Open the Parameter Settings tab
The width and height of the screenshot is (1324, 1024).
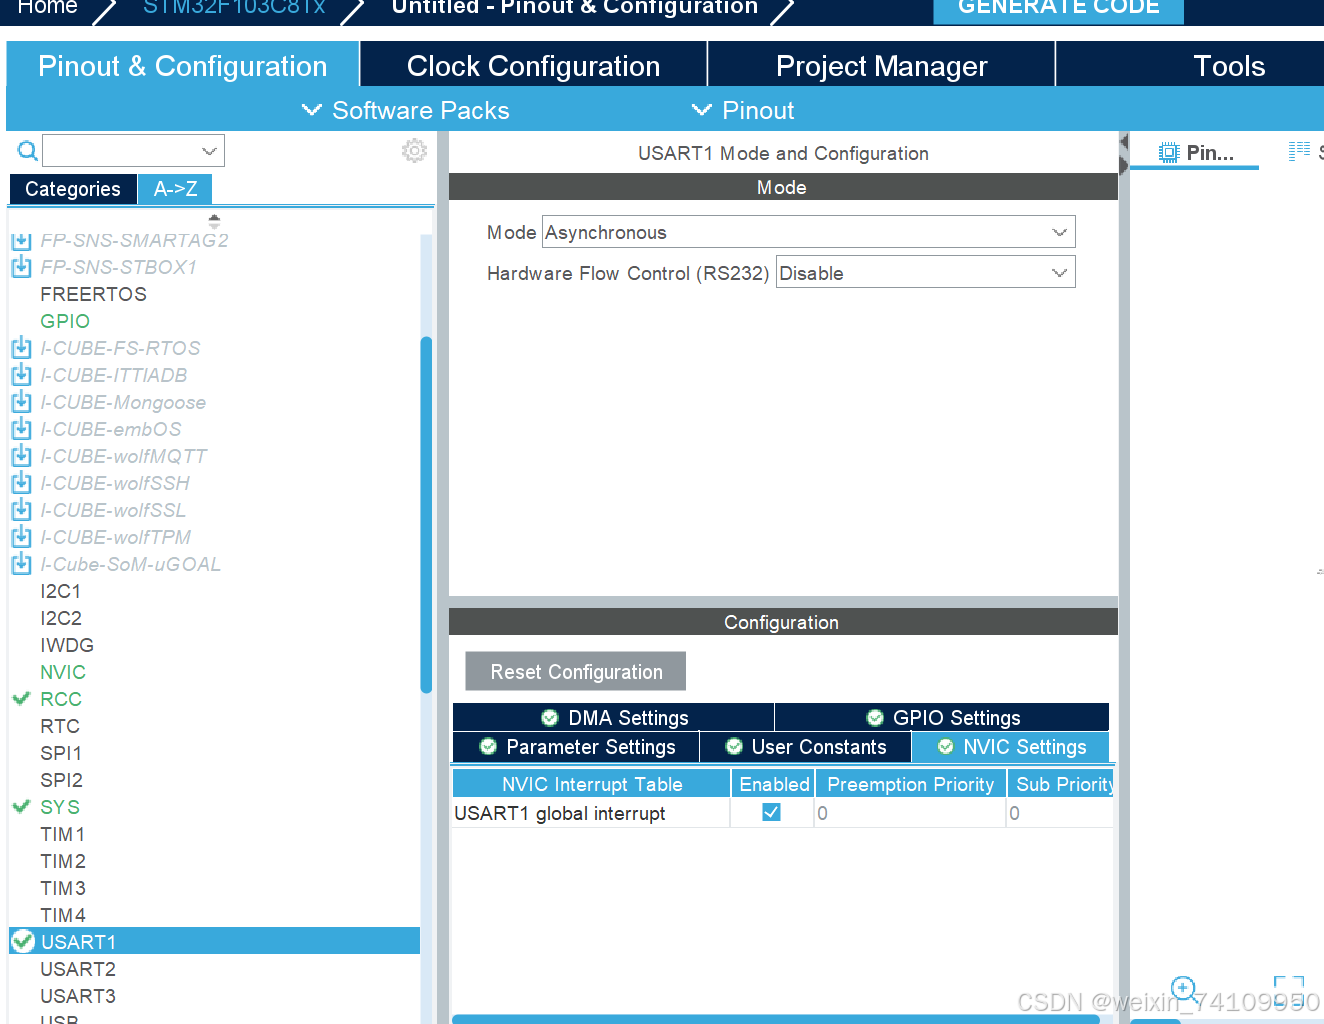pos(576,747)
